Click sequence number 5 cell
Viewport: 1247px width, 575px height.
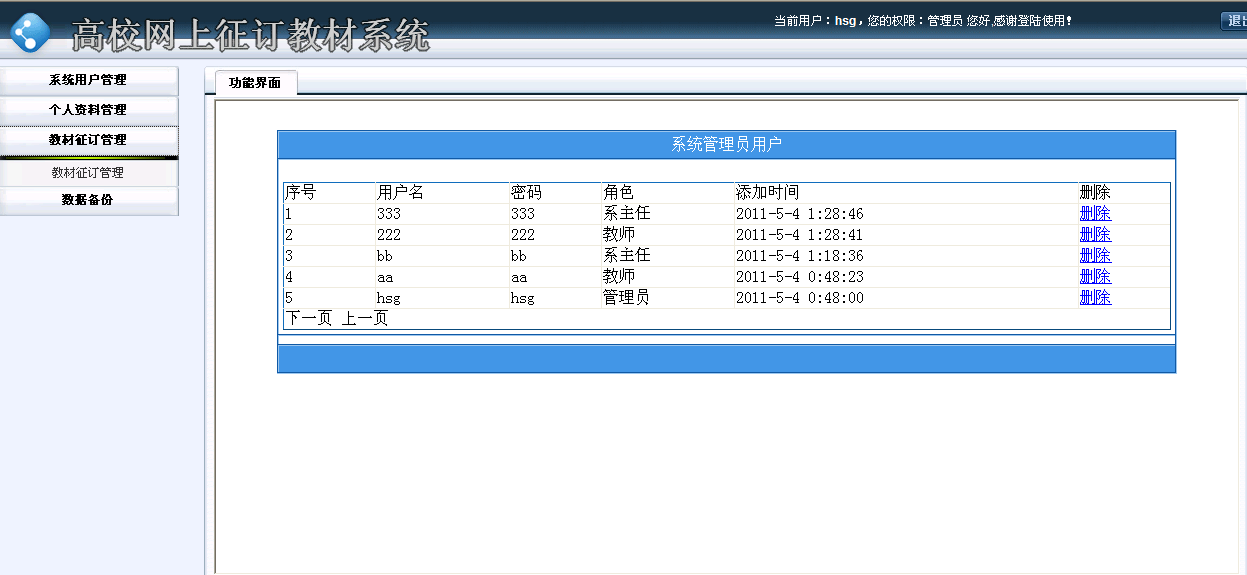coord(289,298)
